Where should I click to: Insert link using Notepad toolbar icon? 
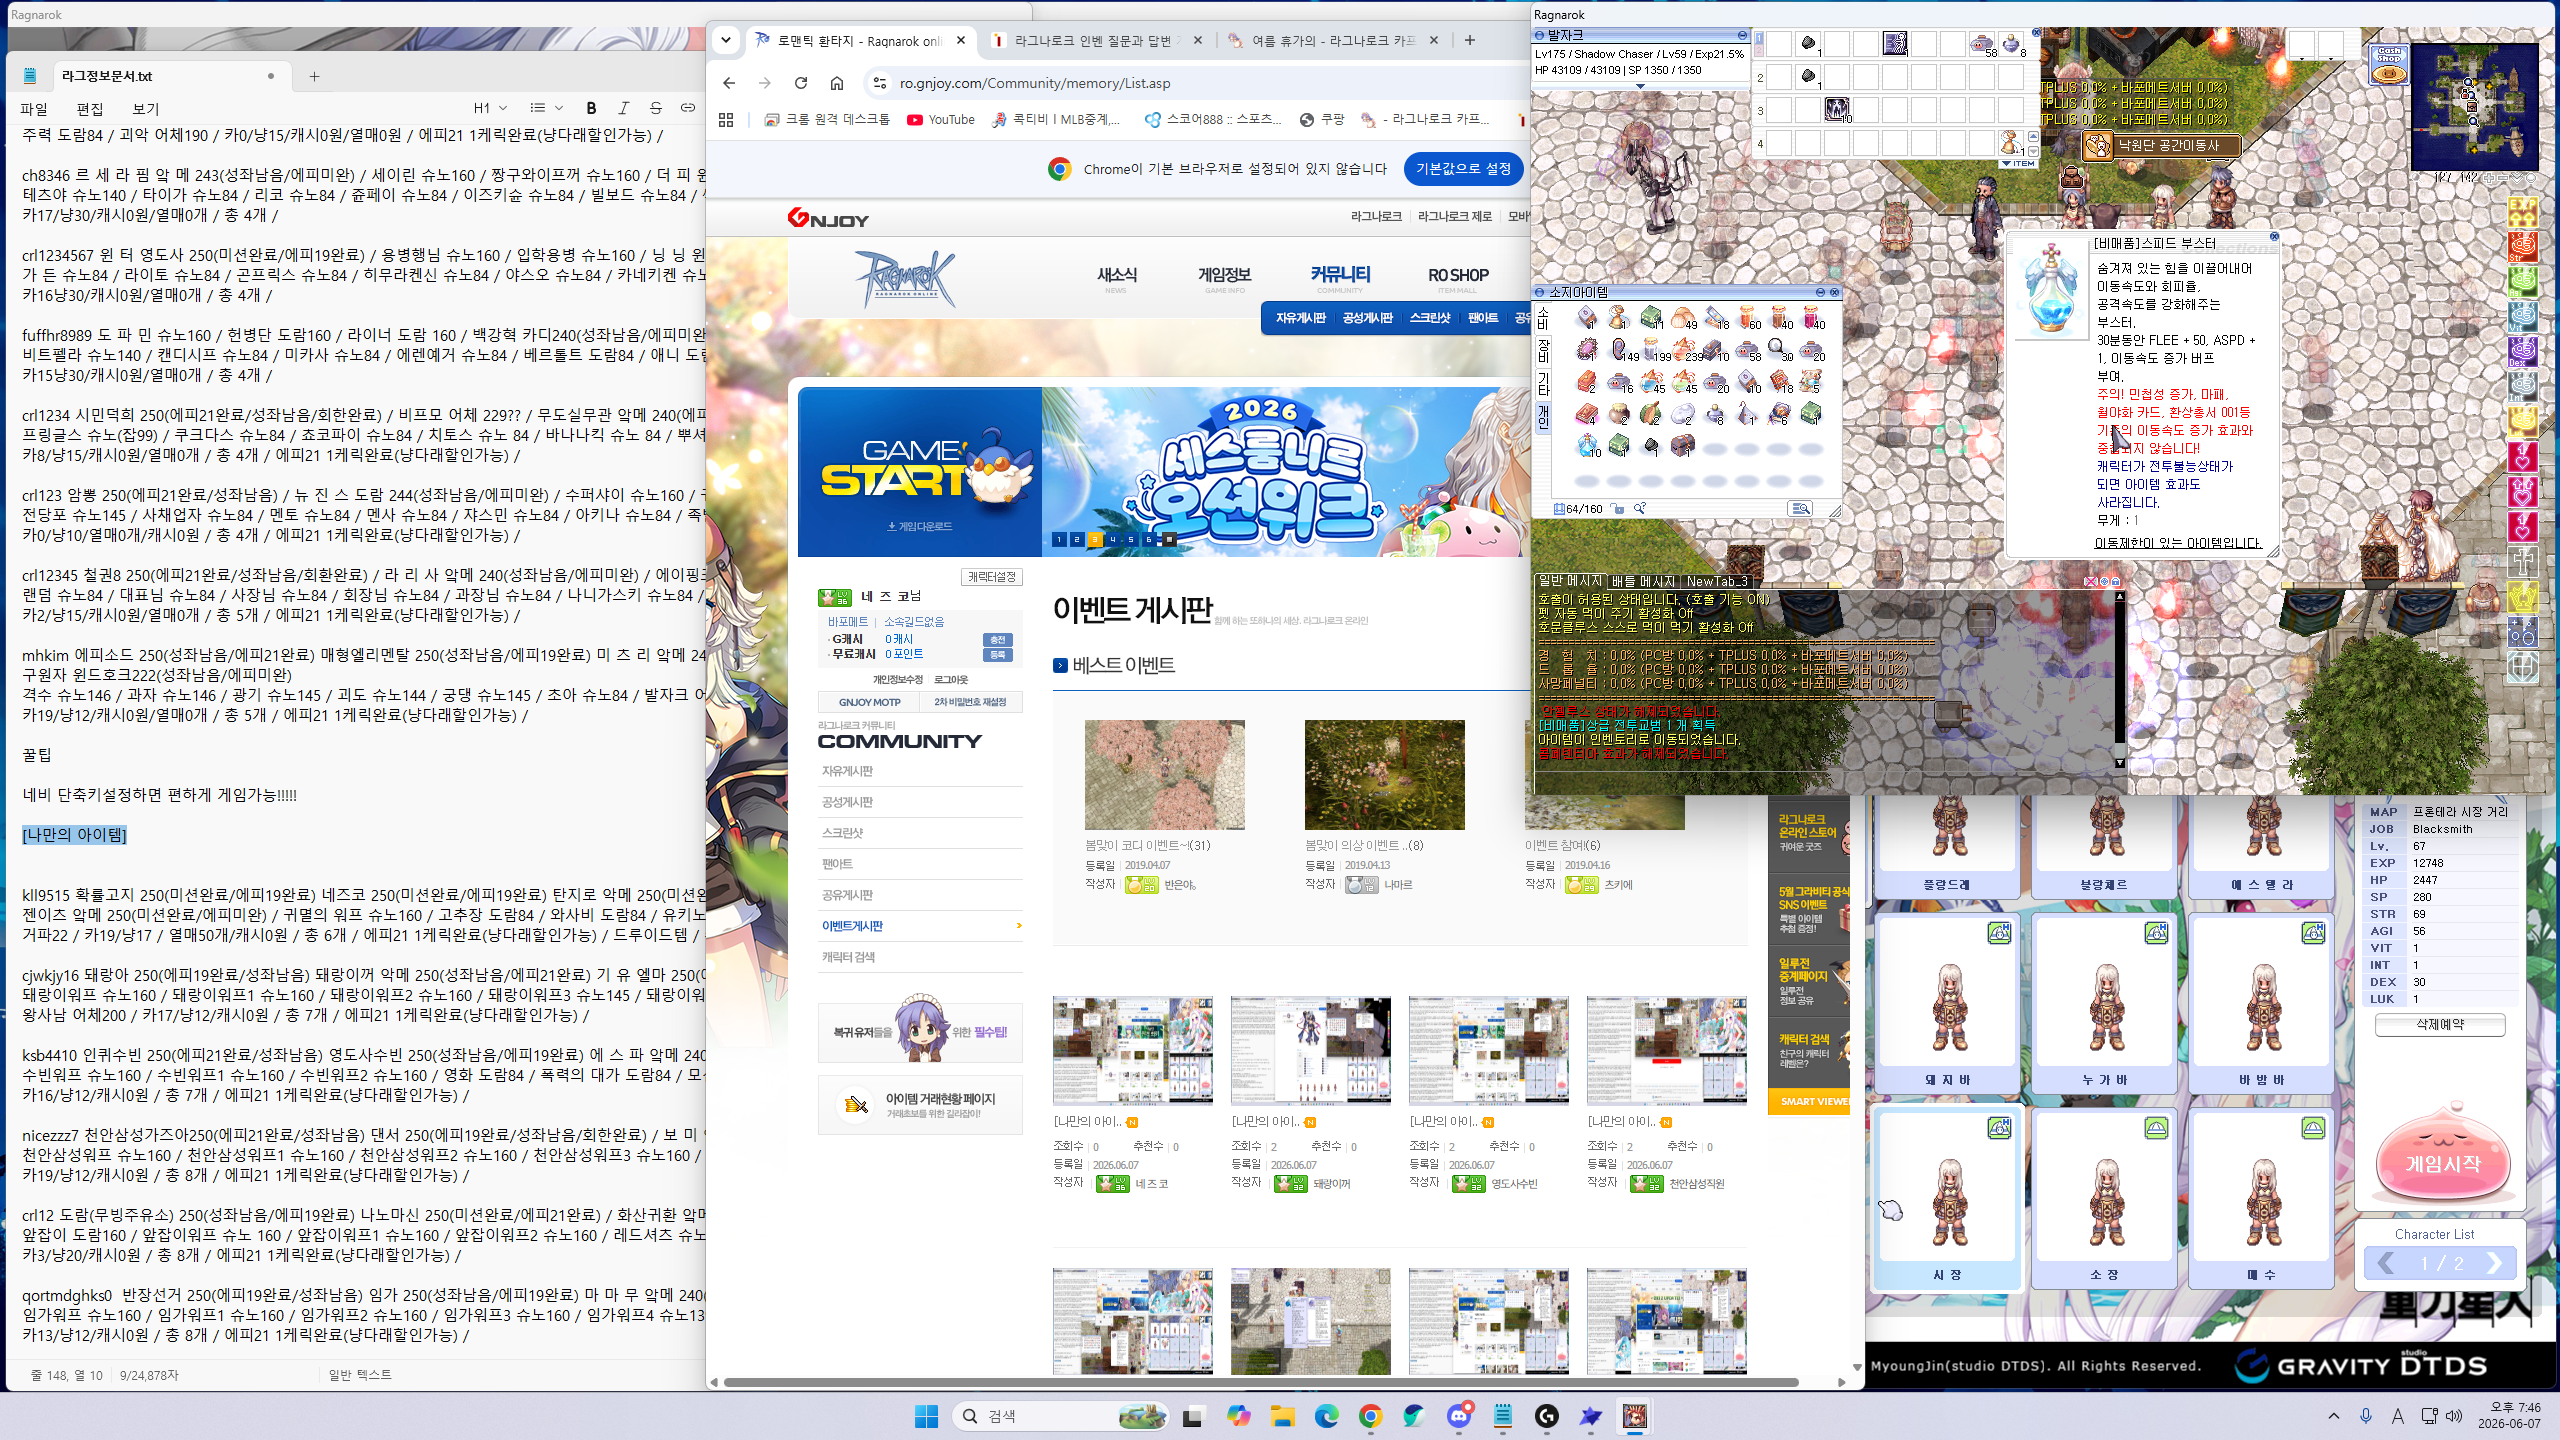[688, 108]
